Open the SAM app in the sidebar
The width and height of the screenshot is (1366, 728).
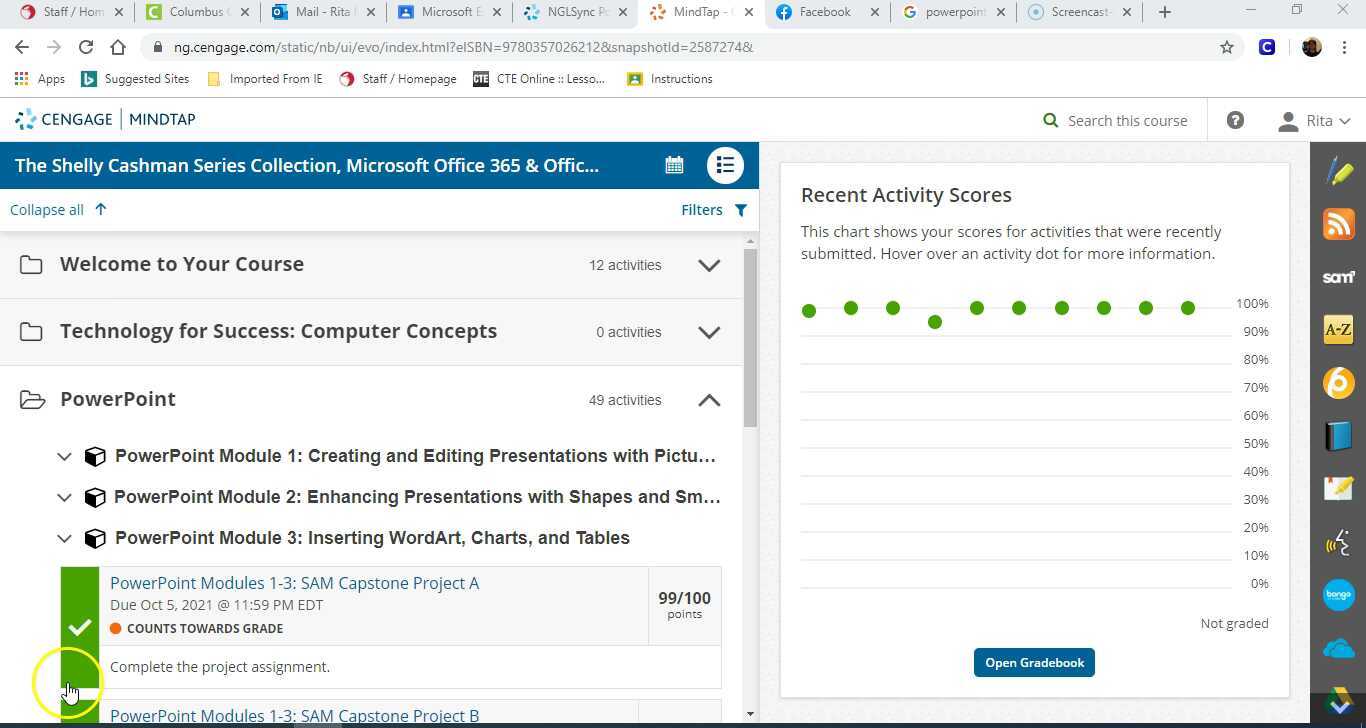1338,277
